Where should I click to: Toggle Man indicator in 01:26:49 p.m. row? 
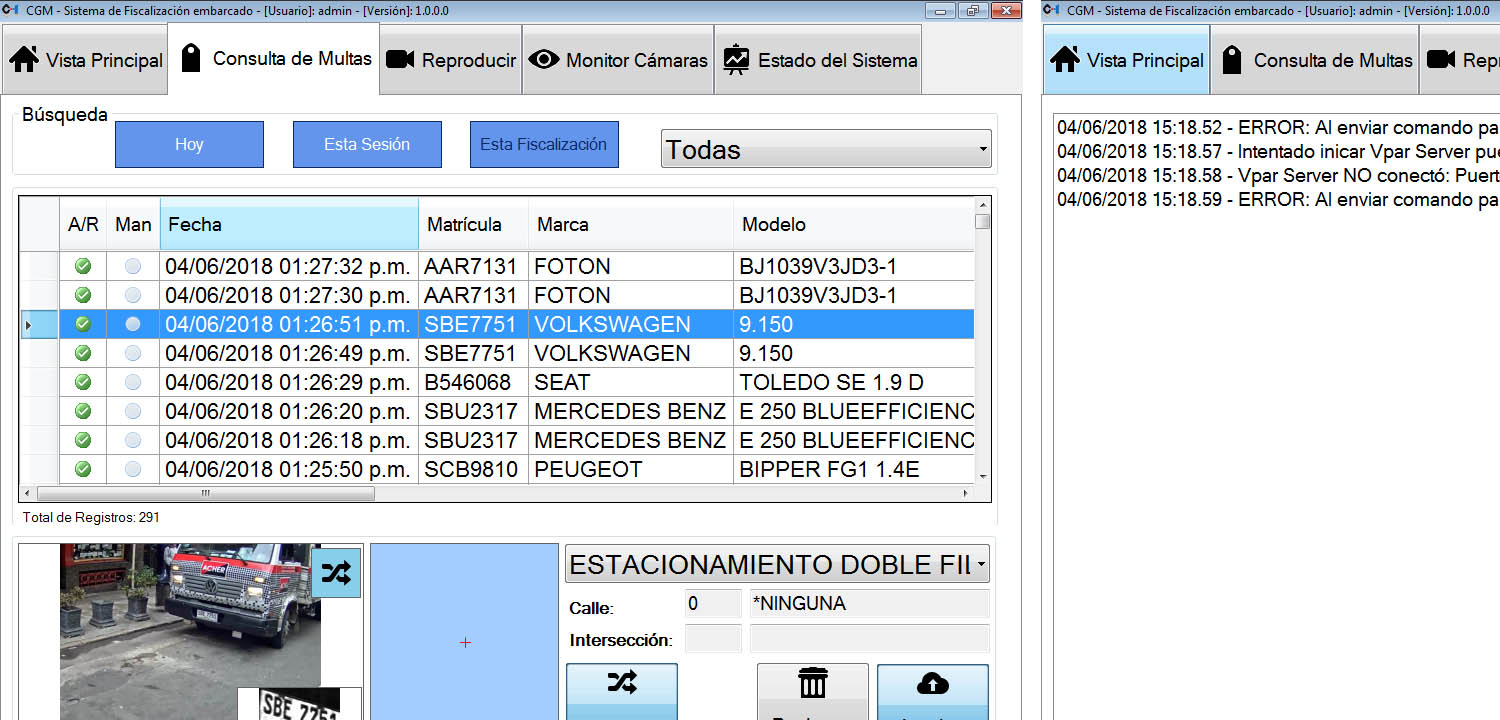tap(133, 353)
